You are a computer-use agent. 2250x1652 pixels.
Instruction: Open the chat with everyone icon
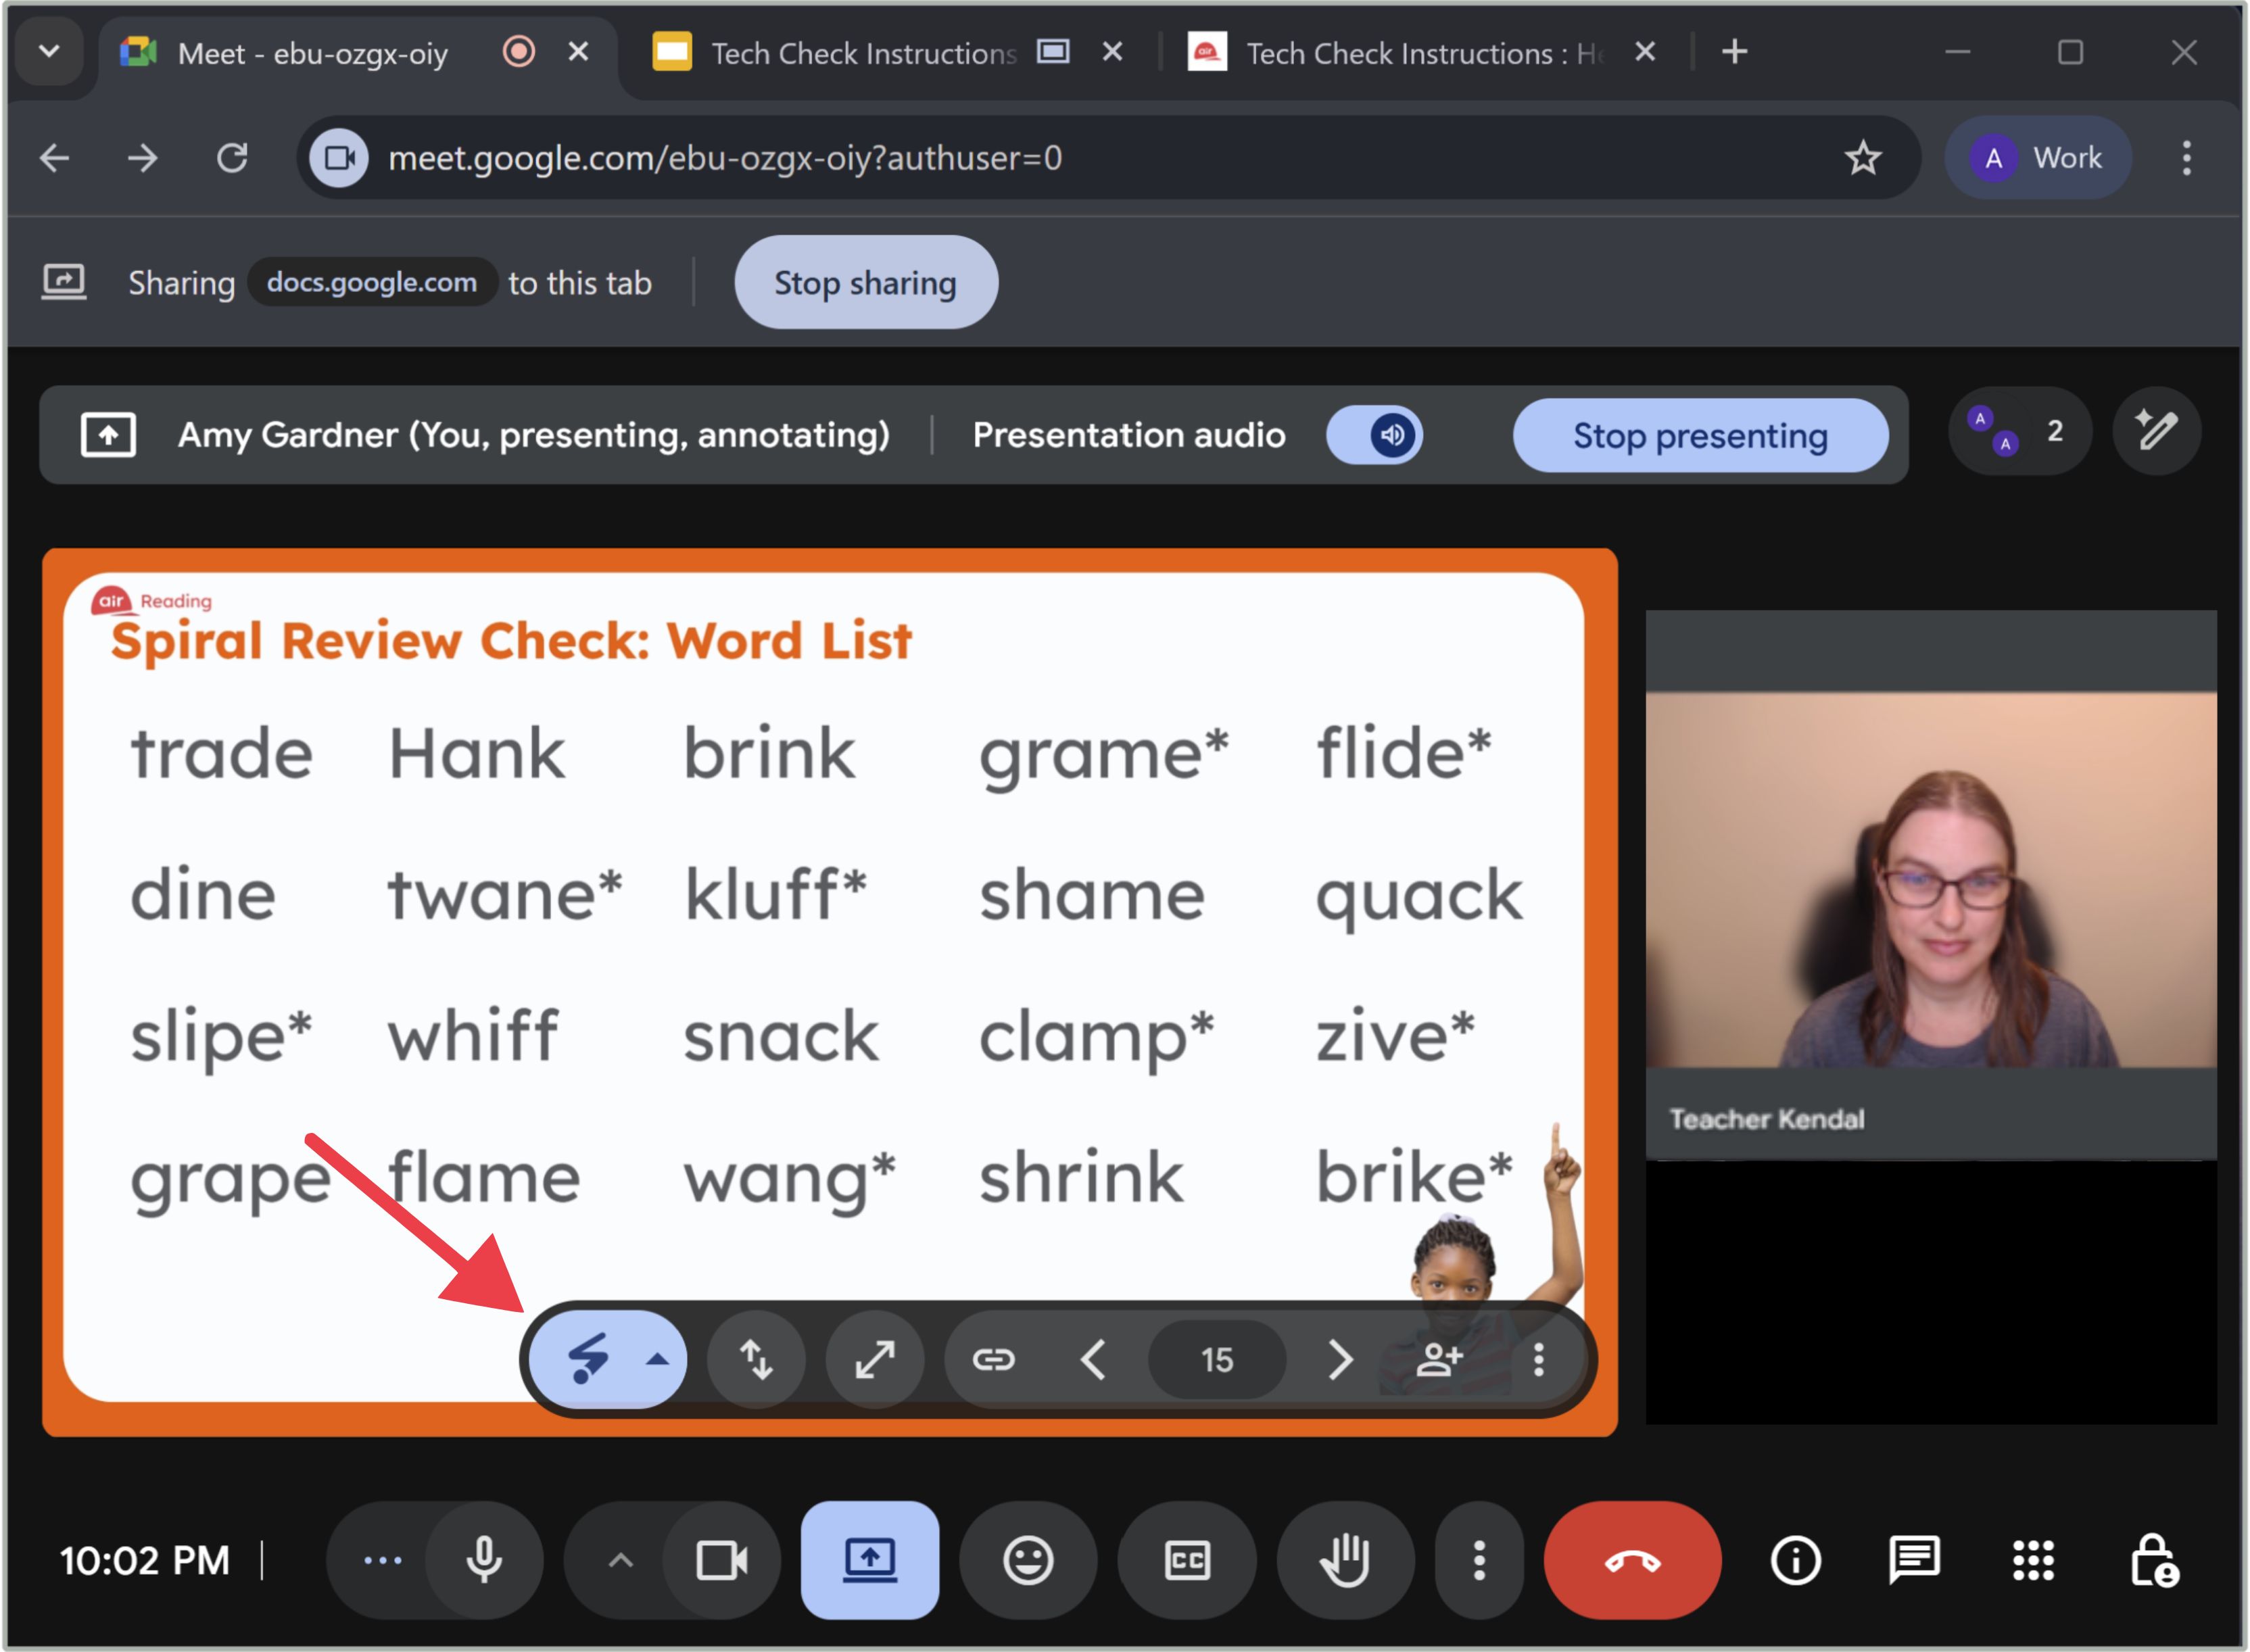[x=1914, y=1560]
